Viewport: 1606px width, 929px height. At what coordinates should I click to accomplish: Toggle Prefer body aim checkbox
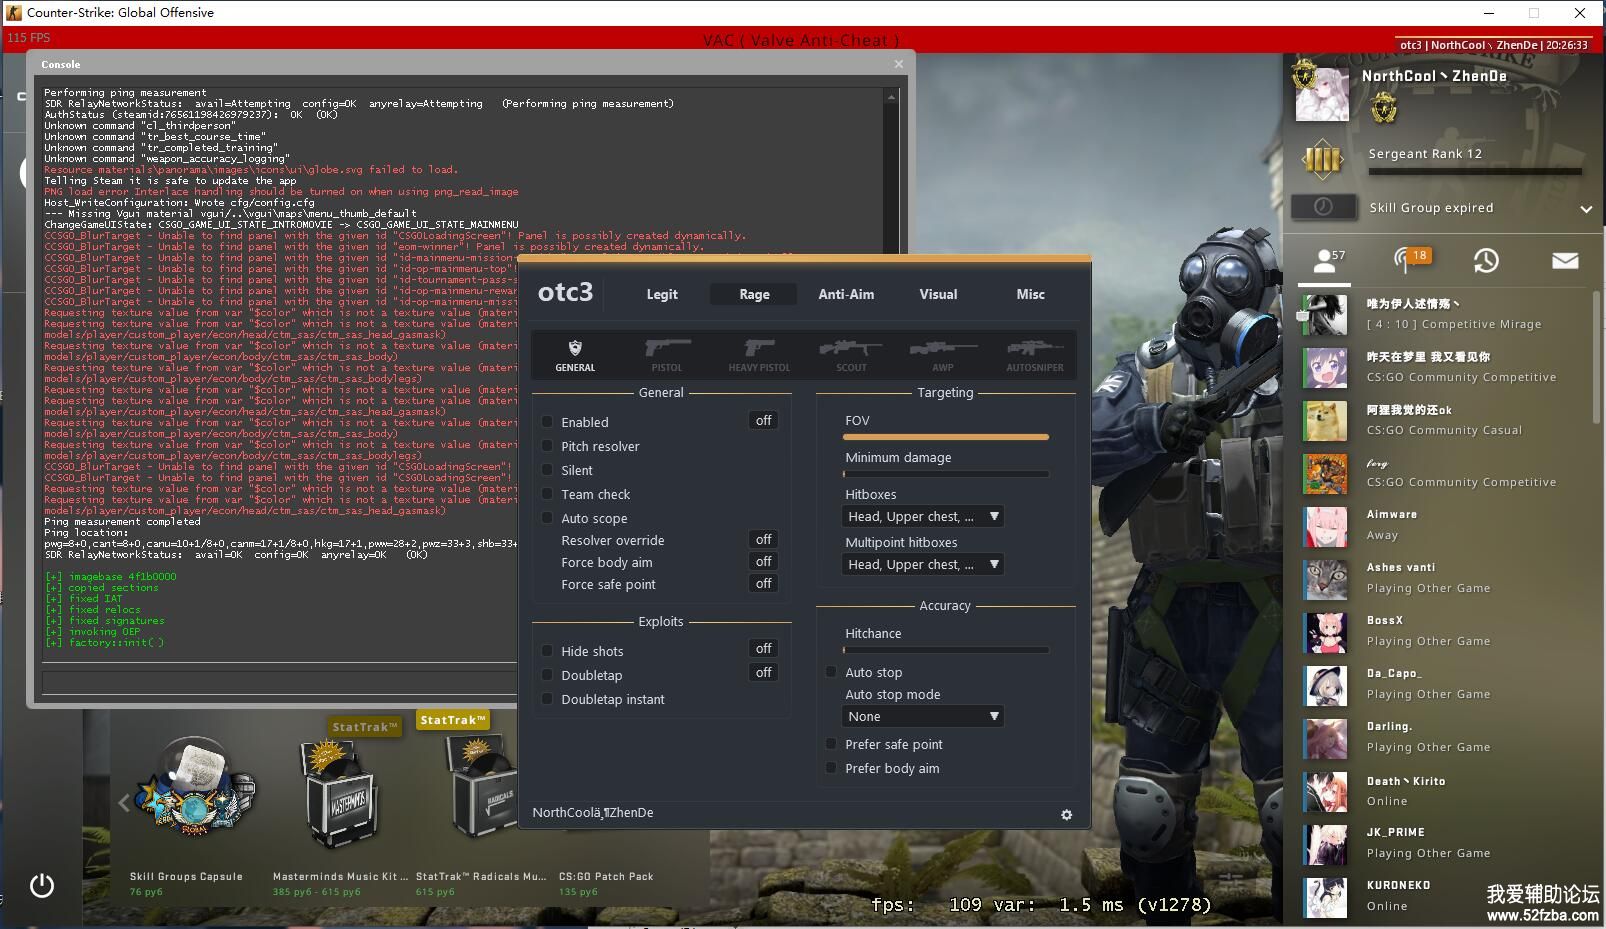point(831,768)
